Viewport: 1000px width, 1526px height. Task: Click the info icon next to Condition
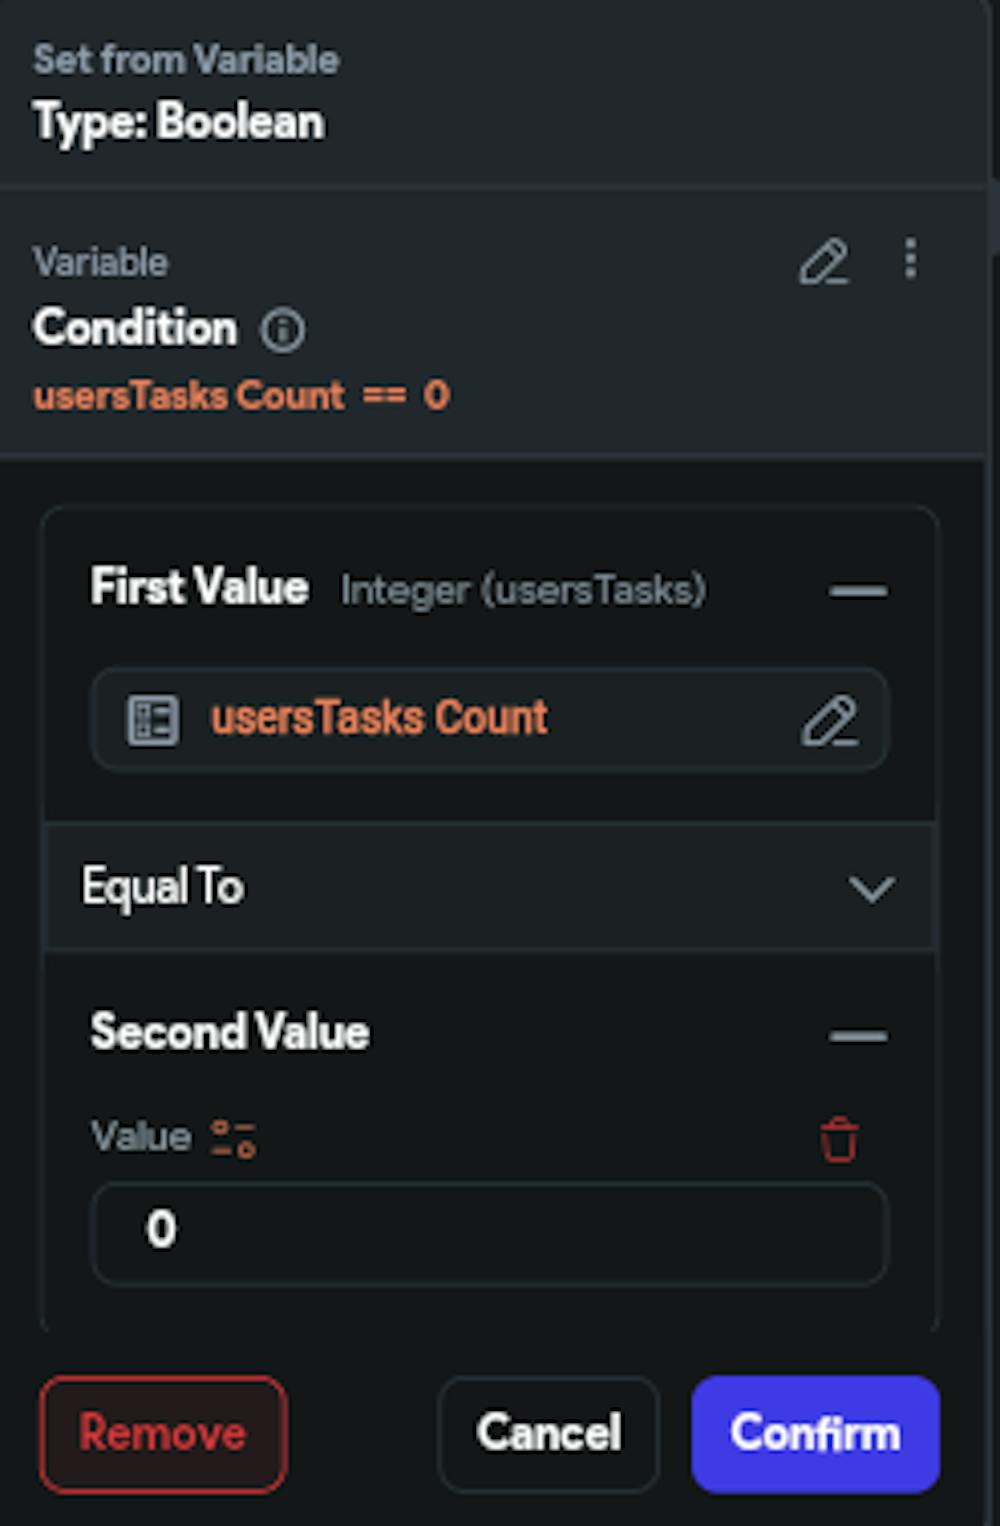pos(283,330)
